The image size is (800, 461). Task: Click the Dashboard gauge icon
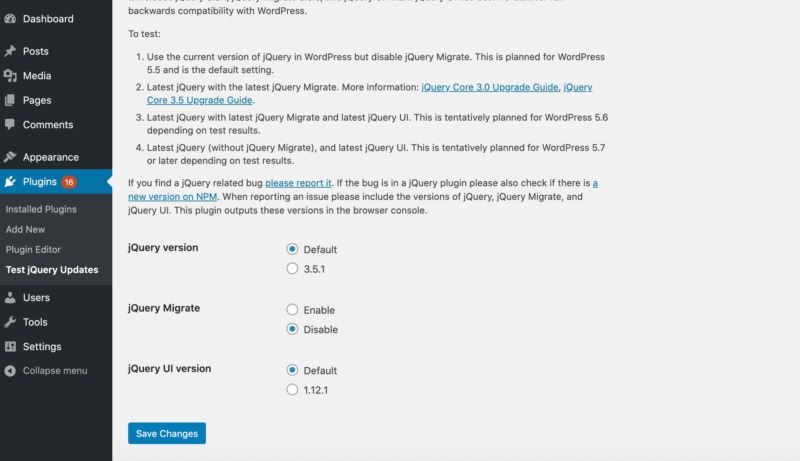10,19
